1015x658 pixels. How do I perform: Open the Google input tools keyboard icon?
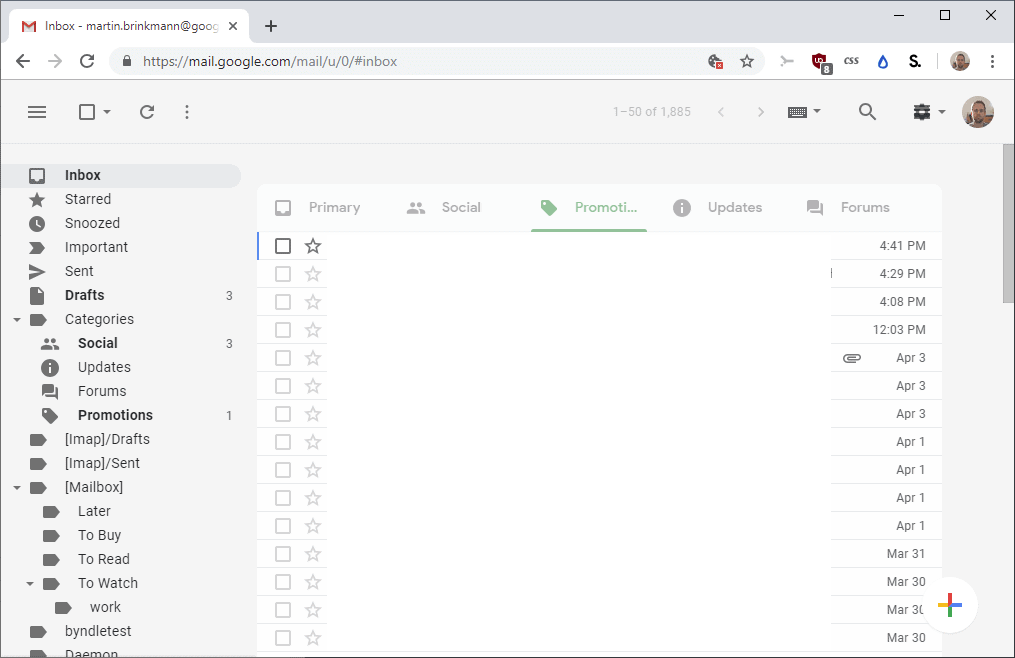pos(798,112)
